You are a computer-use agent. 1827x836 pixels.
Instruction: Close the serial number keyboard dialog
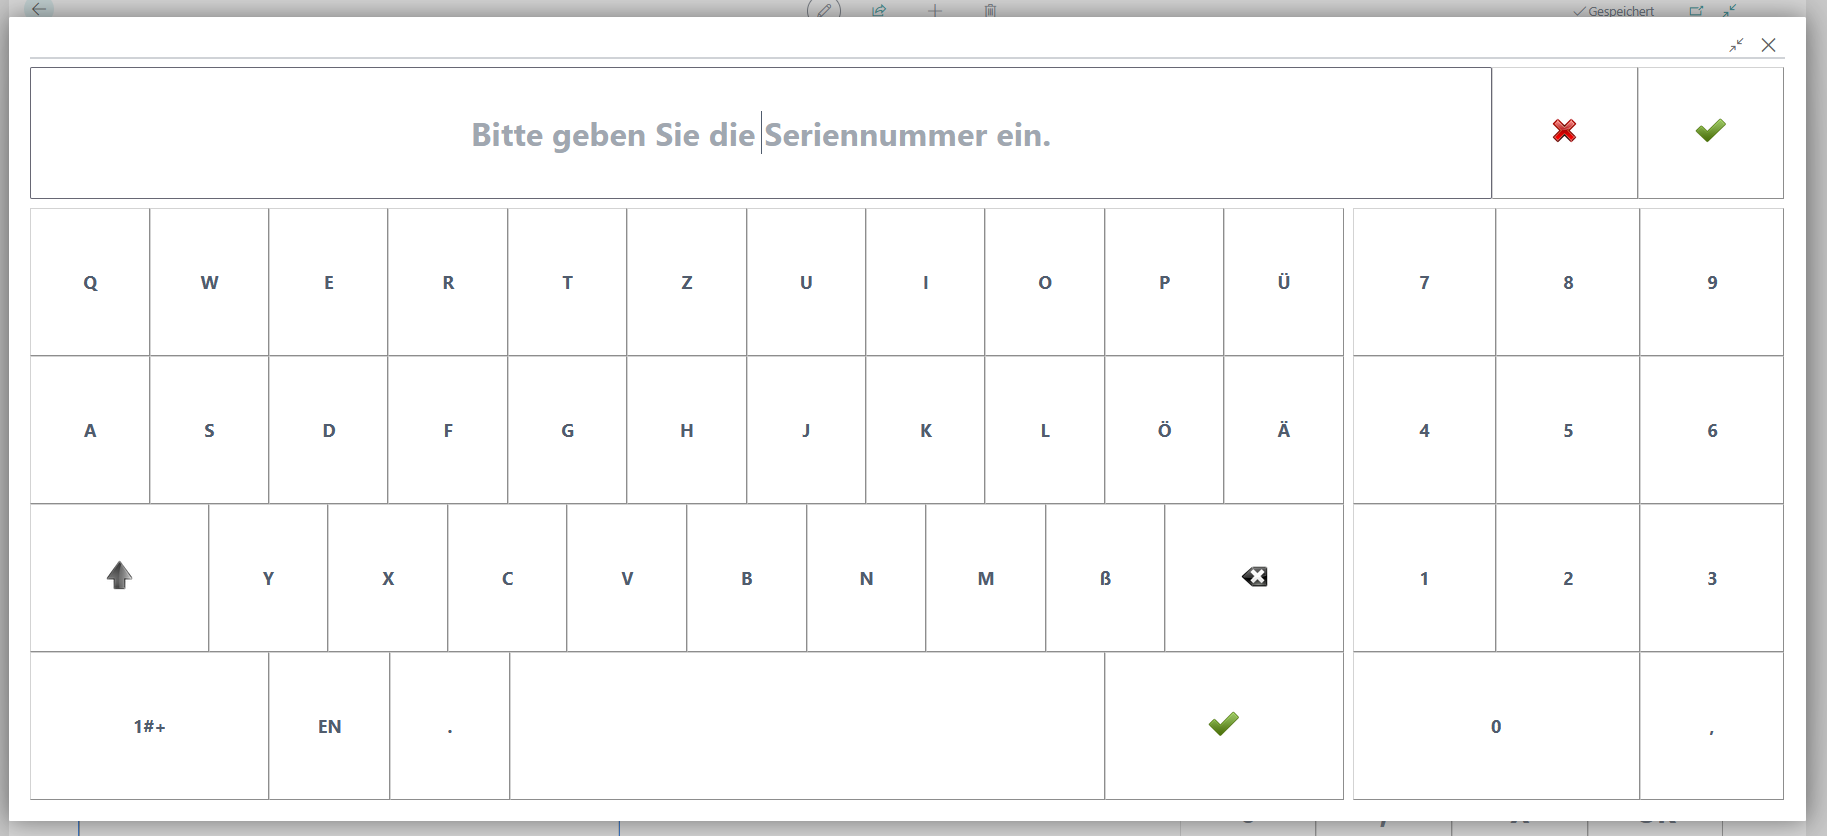pyautogui.click(x=1768, y=45)
